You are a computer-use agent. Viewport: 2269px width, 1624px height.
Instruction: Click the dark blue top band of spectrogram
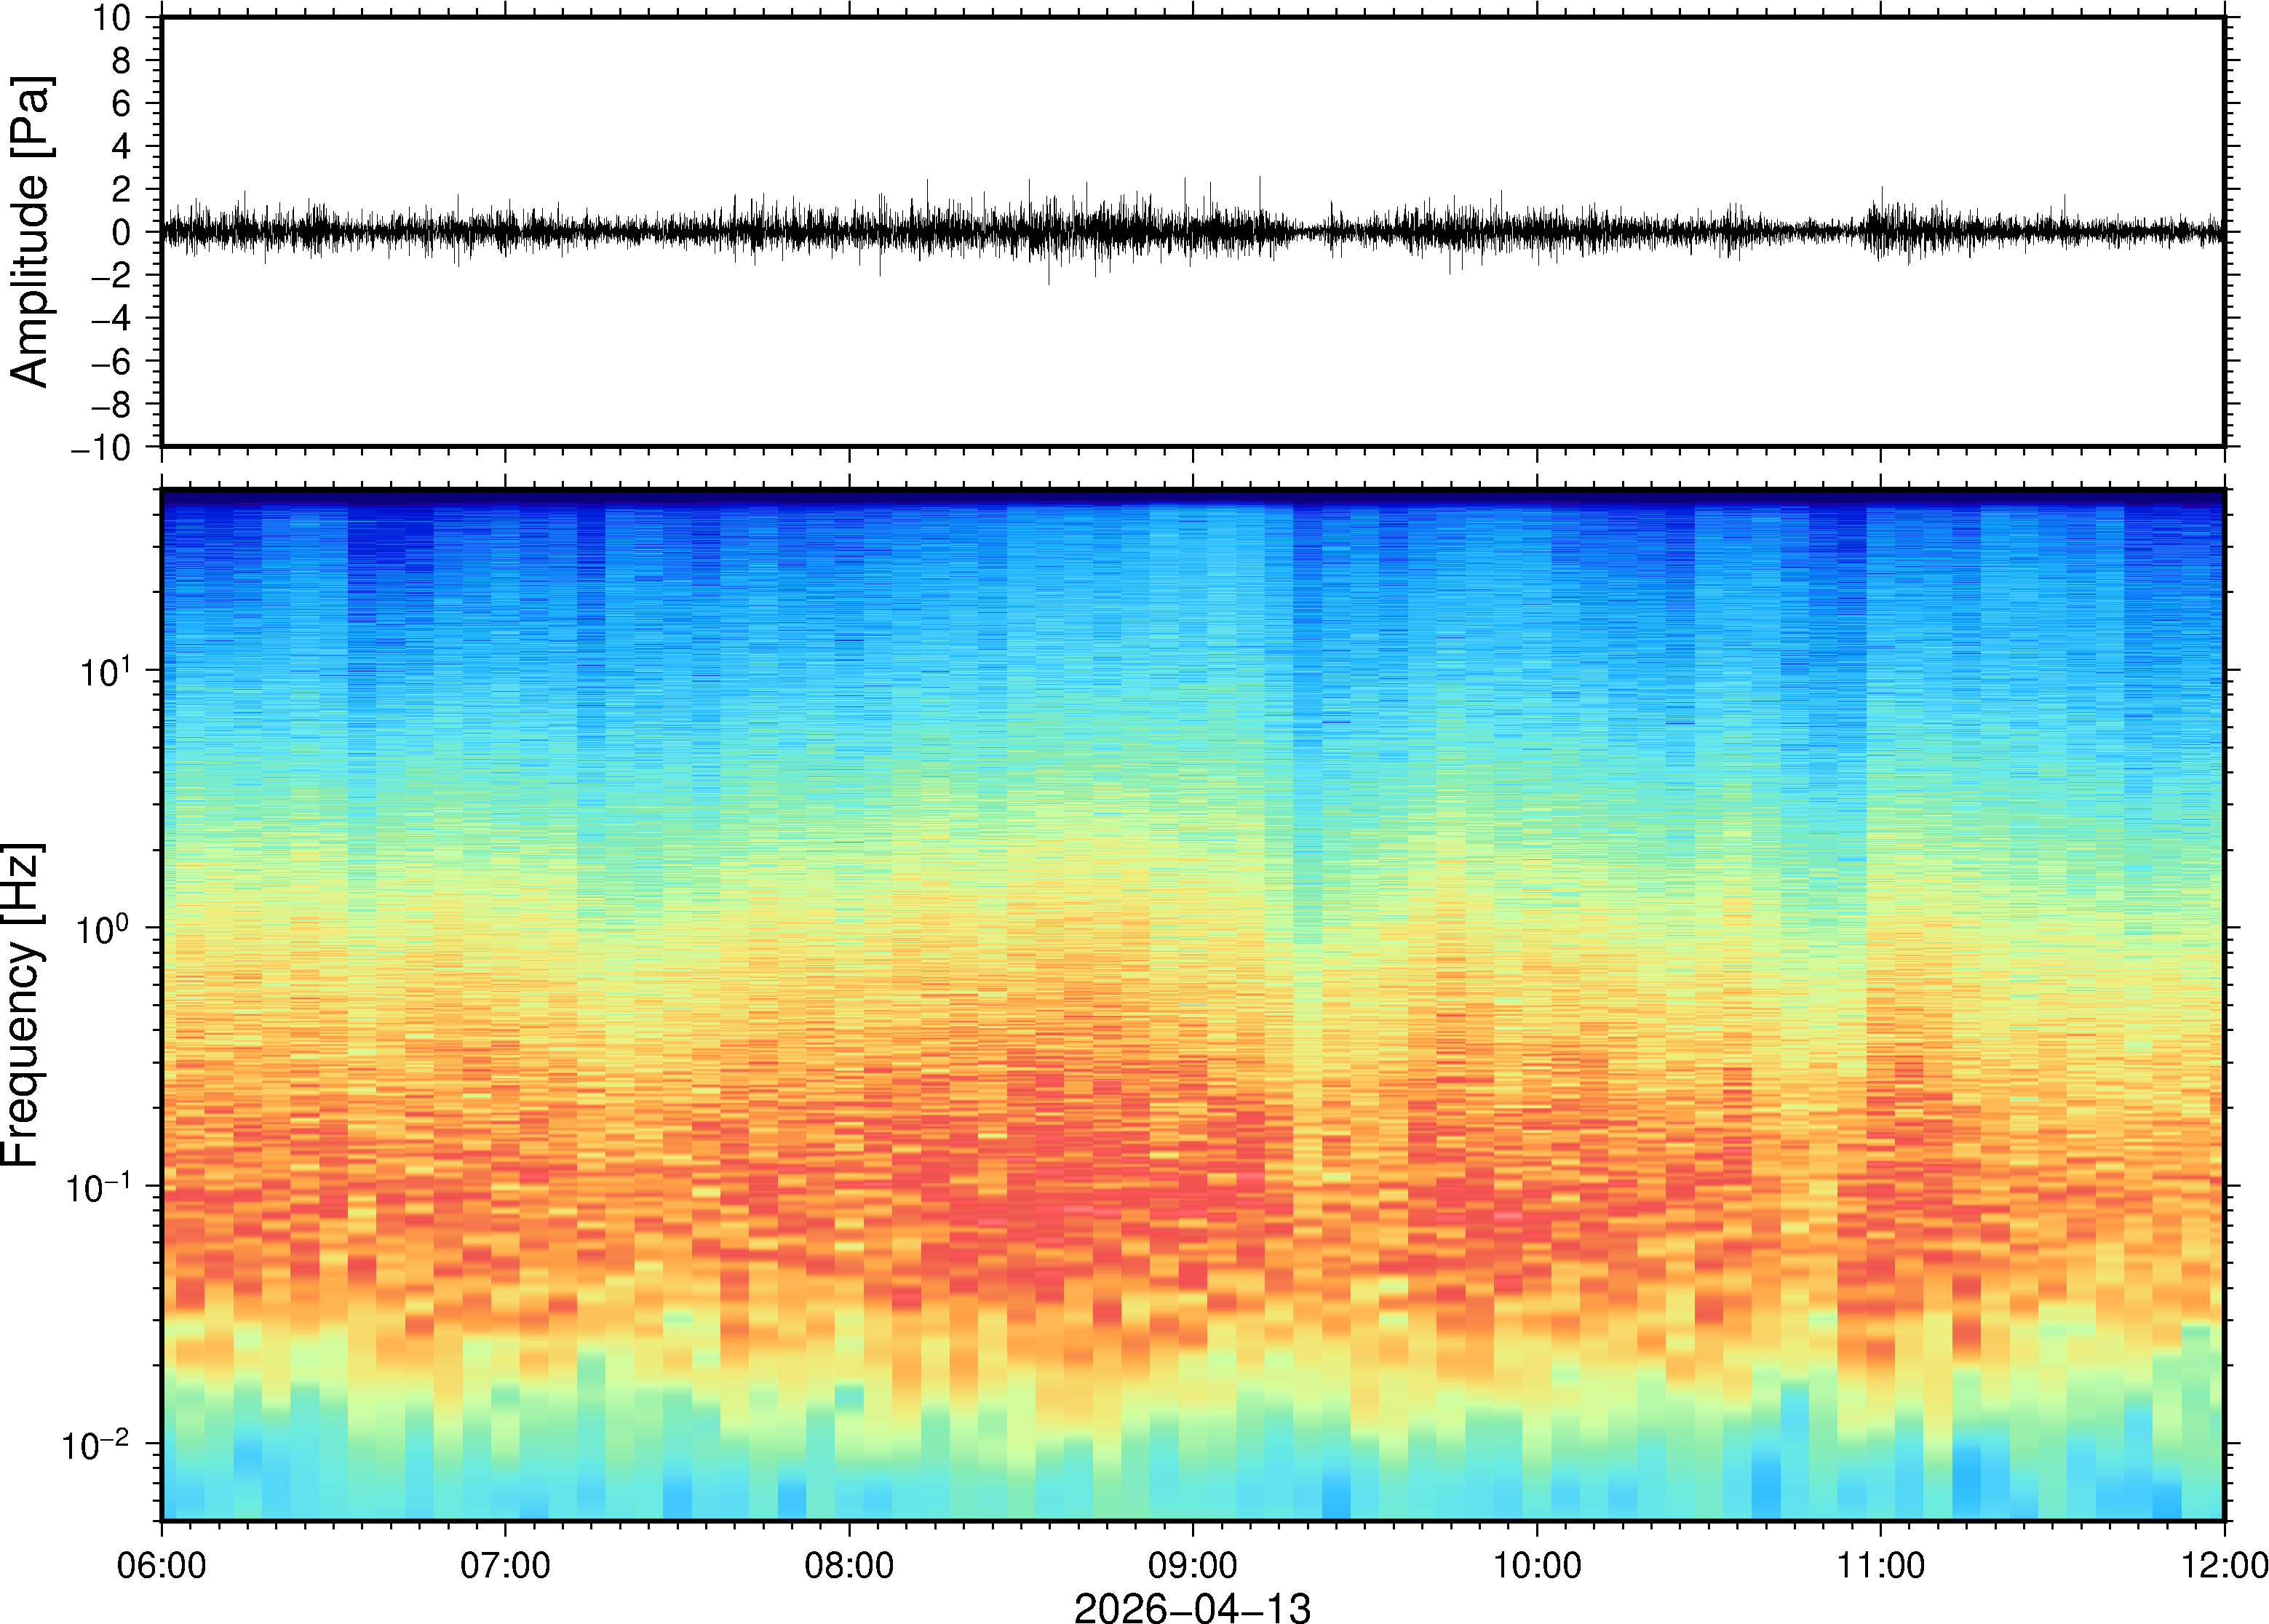coord(1192,497)
